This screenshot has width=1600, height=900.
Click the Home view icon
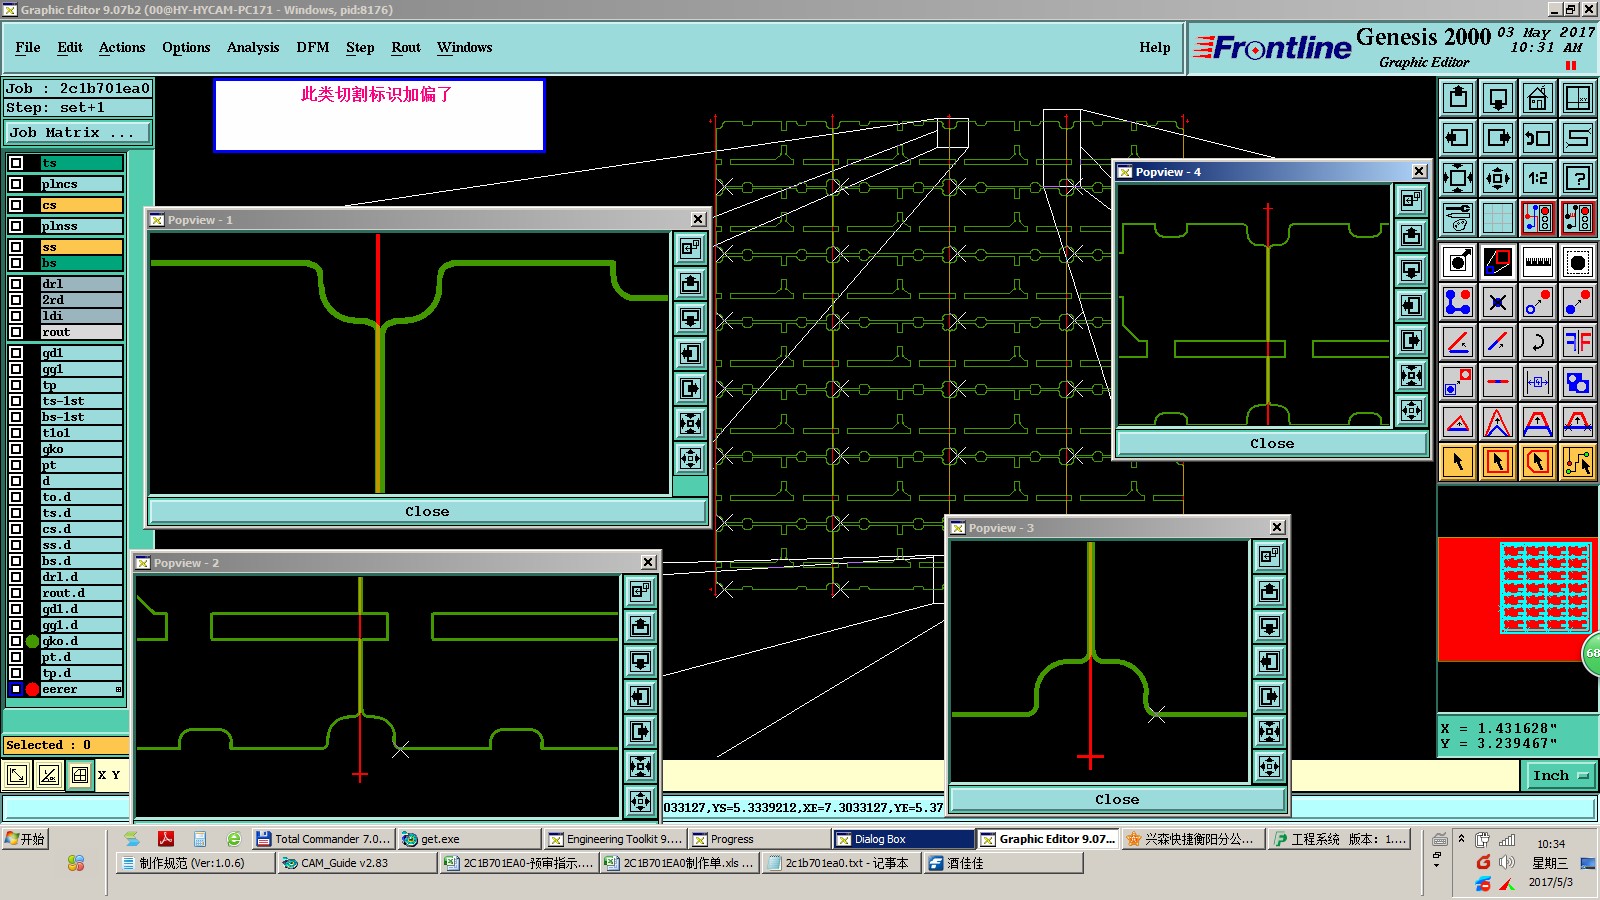pos(1538,98)
